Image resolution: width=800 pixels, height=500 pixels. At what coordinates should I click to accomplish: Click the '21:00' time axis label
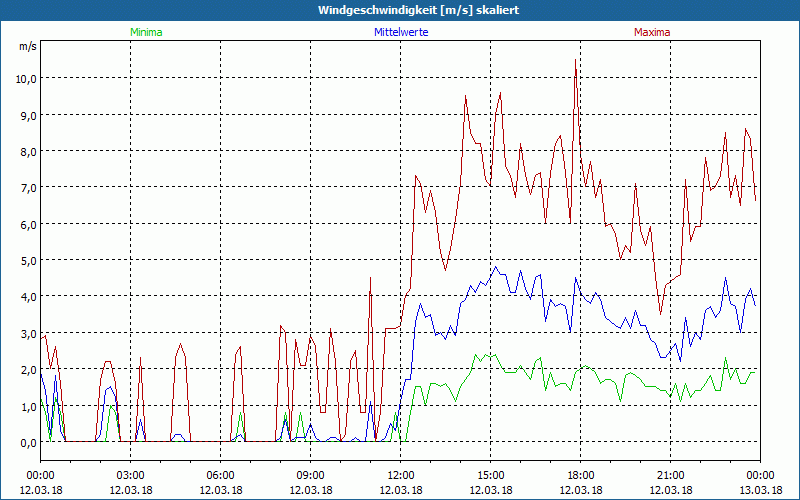pos(670,476)
